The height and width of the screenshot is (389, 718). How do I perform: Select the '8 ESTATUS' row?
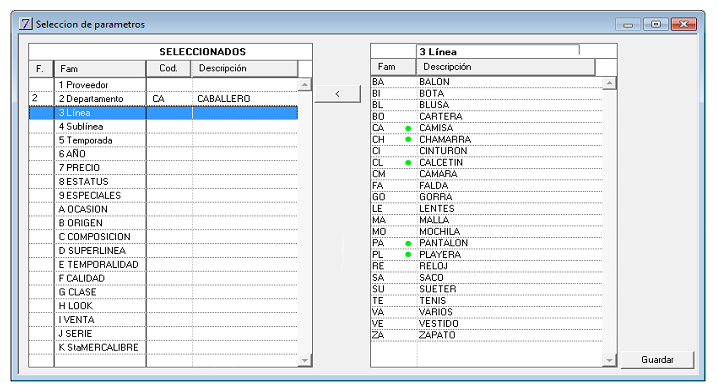coord(163,182)
